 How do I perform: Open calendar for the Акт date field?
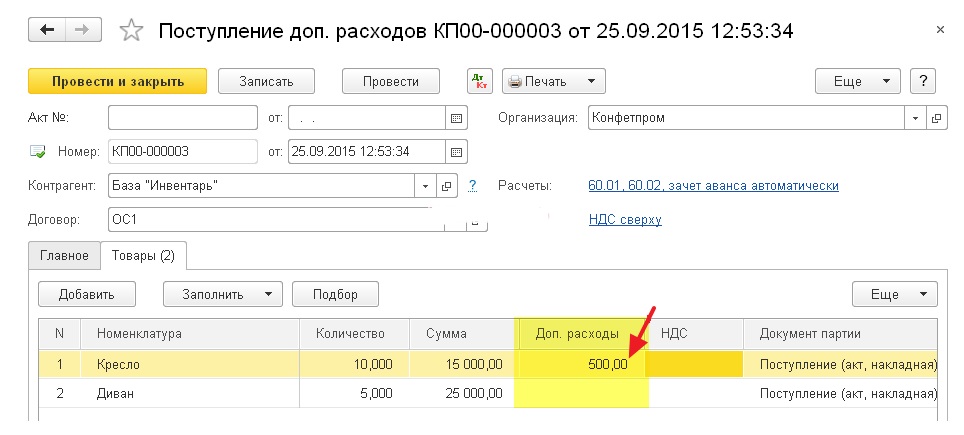pyautogui.click(x=456, y=118)
